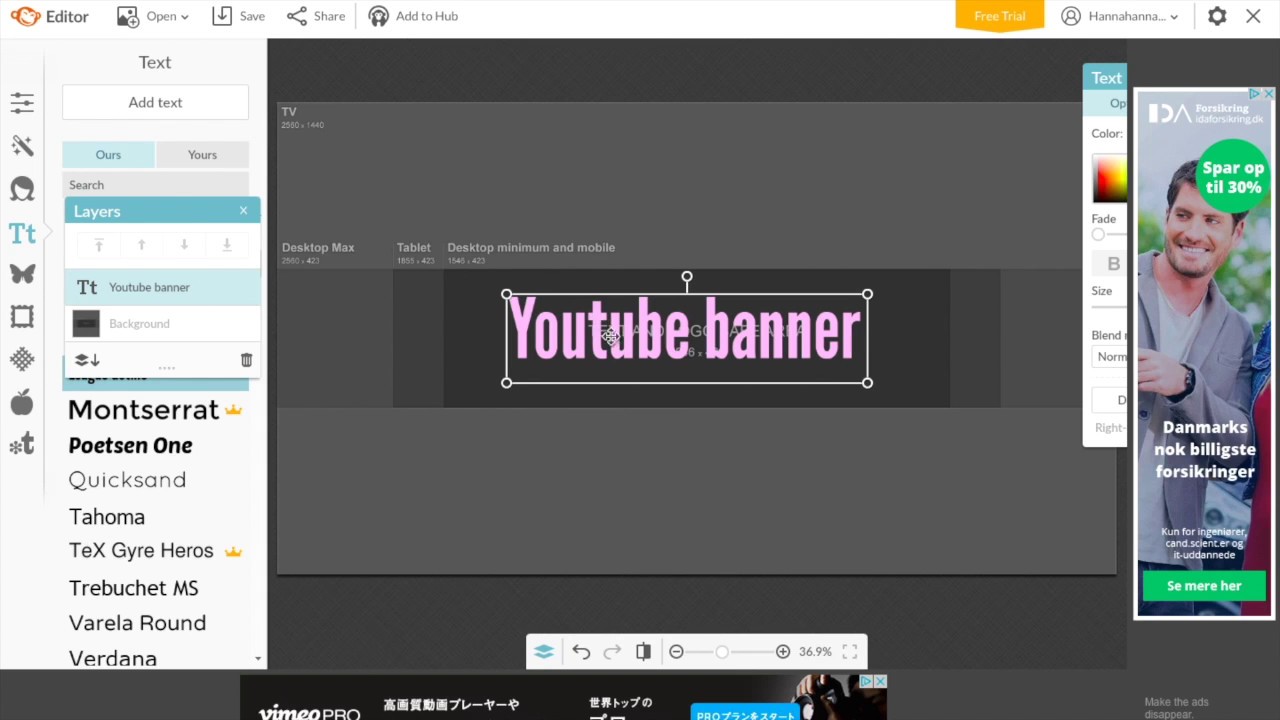Close the editor with the top-right X
This screenshot has height=720, width=1280.
pos(1253,16)
